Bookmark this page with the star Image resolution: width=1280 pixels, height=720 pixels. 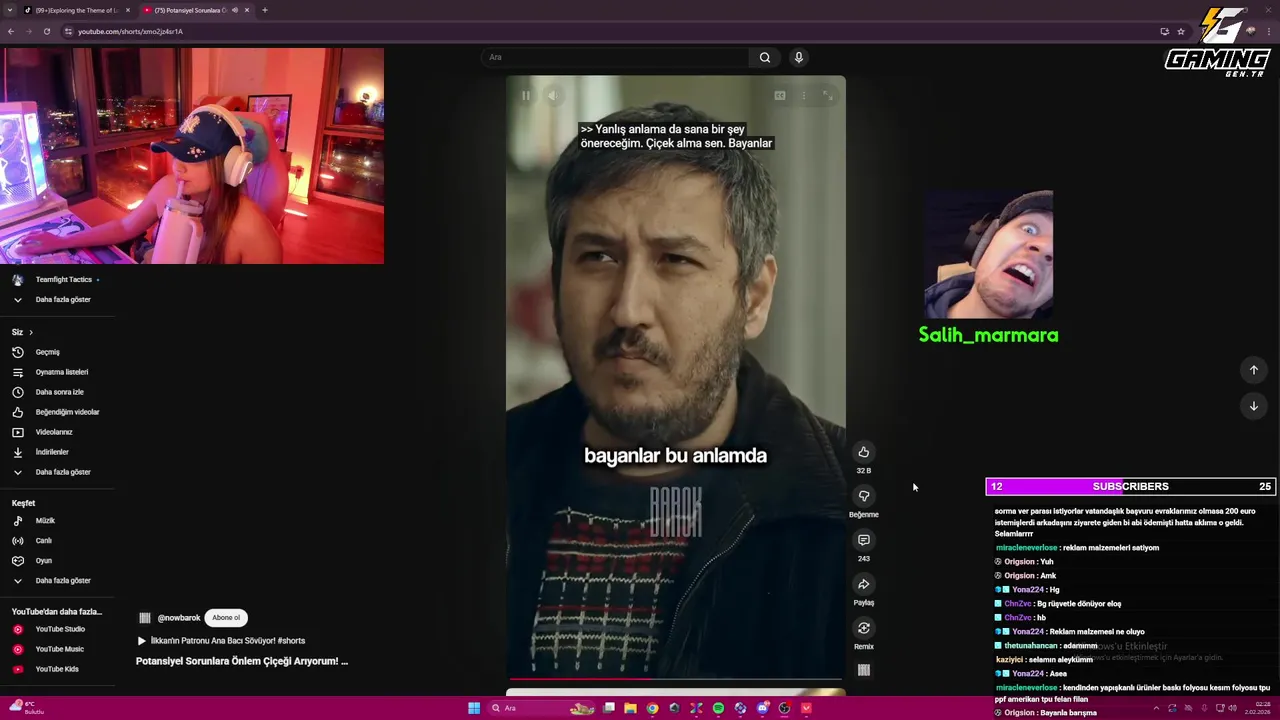coord(1181,31)
